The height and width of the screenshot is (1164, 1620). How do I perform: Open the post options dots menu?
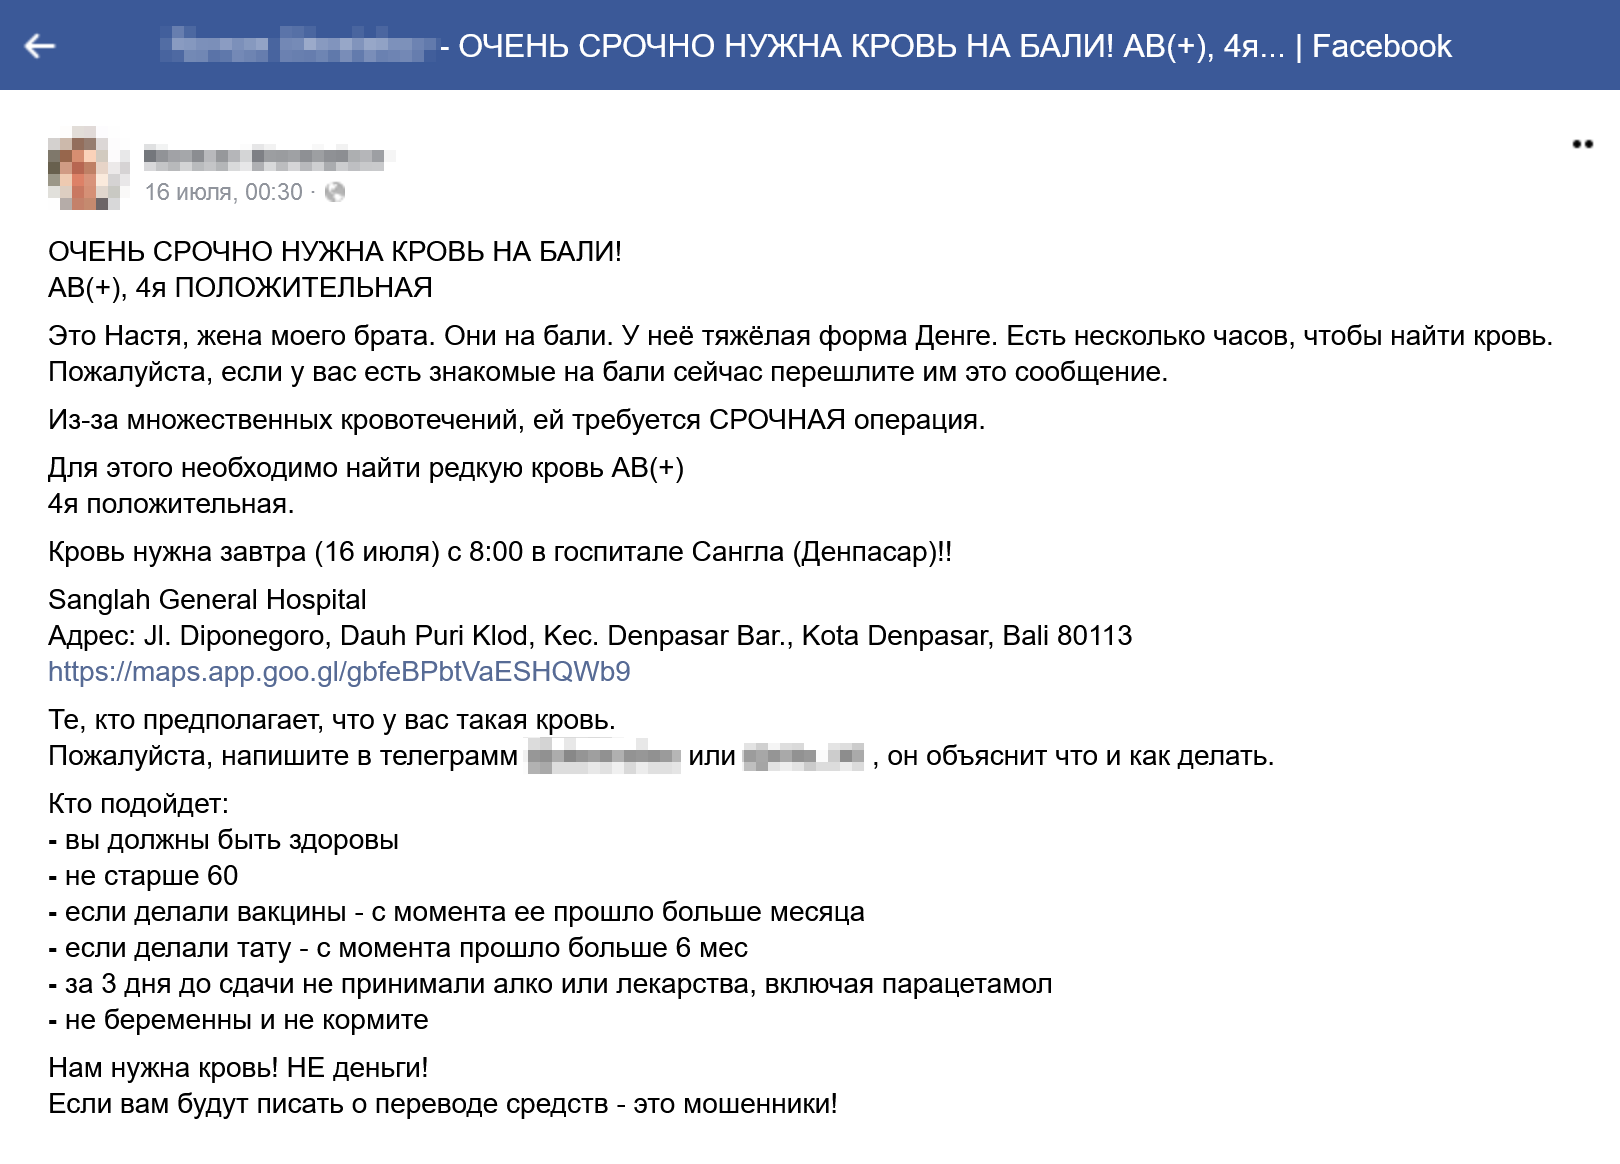point(1582,144)
